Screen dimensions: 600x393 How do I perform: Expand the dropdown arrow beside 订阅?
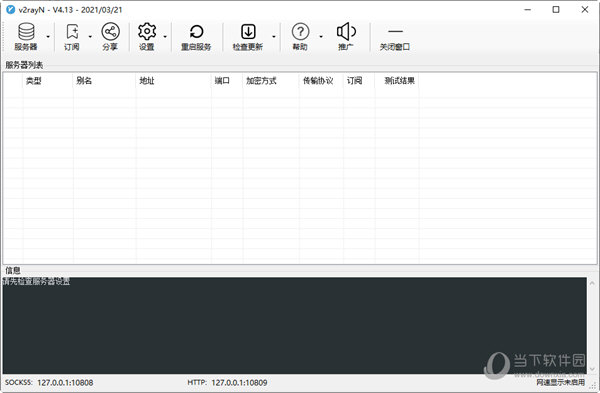click(90, 37)
